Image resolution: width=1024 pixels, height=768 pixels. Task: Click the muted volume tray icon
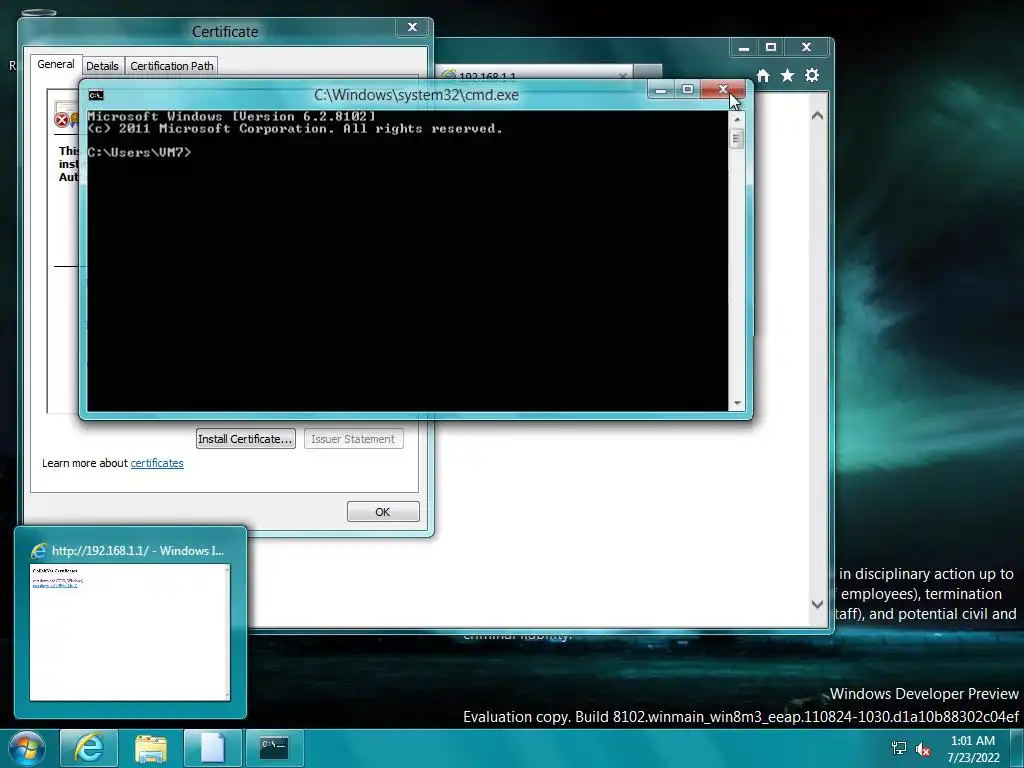923,749
